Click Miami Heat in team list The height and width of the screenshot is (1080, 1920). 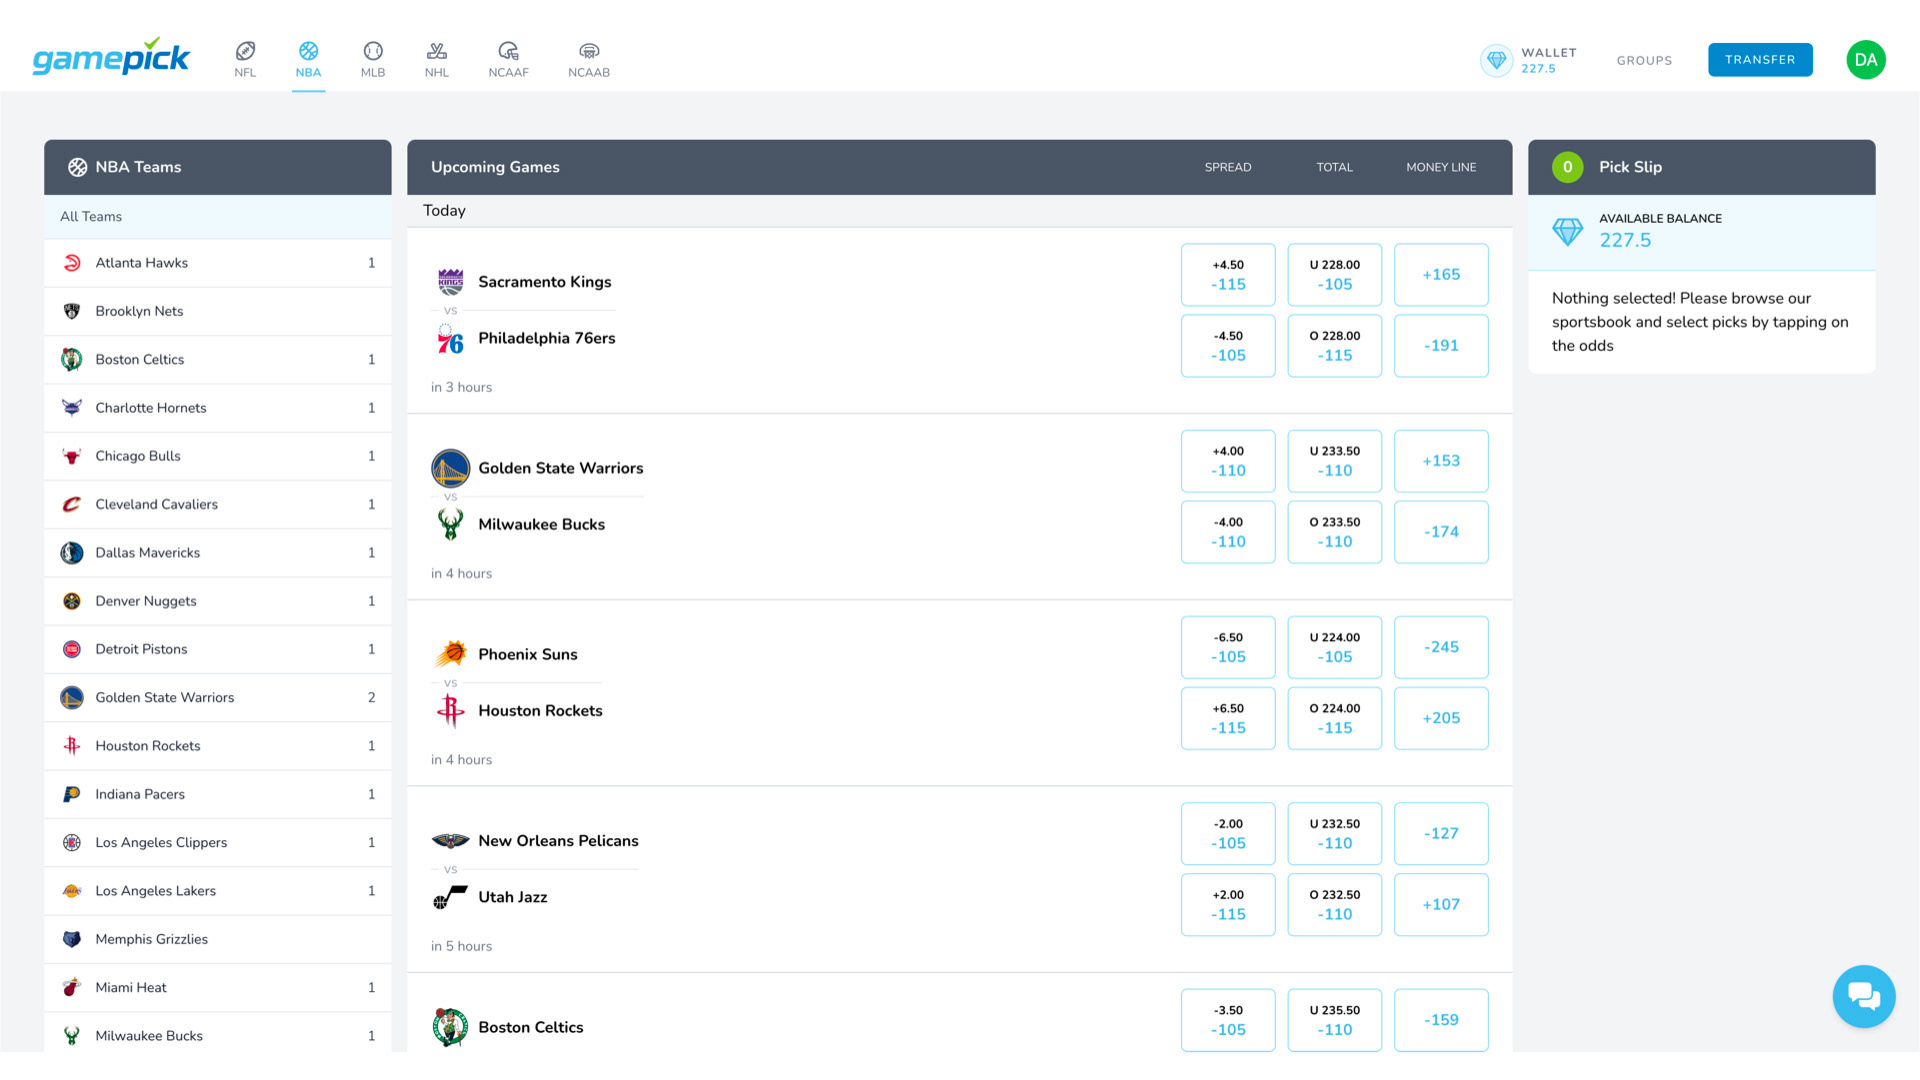[218, 987]
